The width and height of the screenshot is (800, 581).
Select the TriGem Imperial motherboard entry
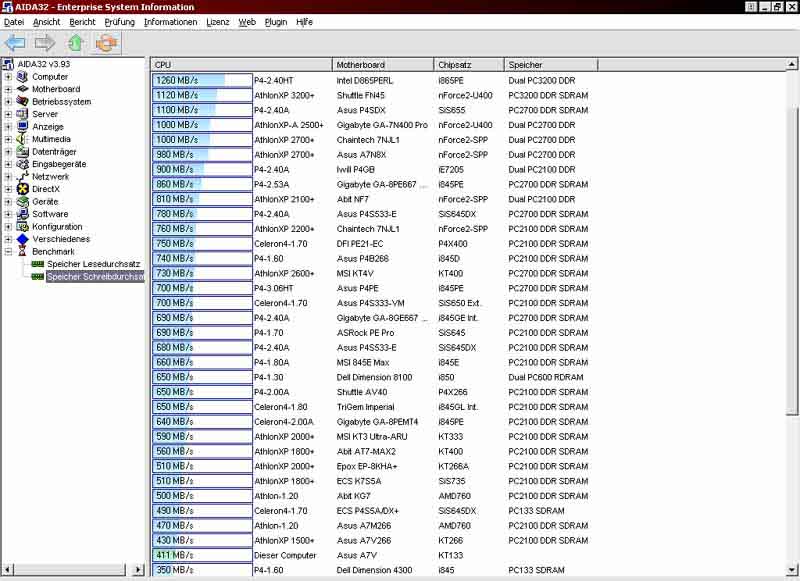coord(366,407)
